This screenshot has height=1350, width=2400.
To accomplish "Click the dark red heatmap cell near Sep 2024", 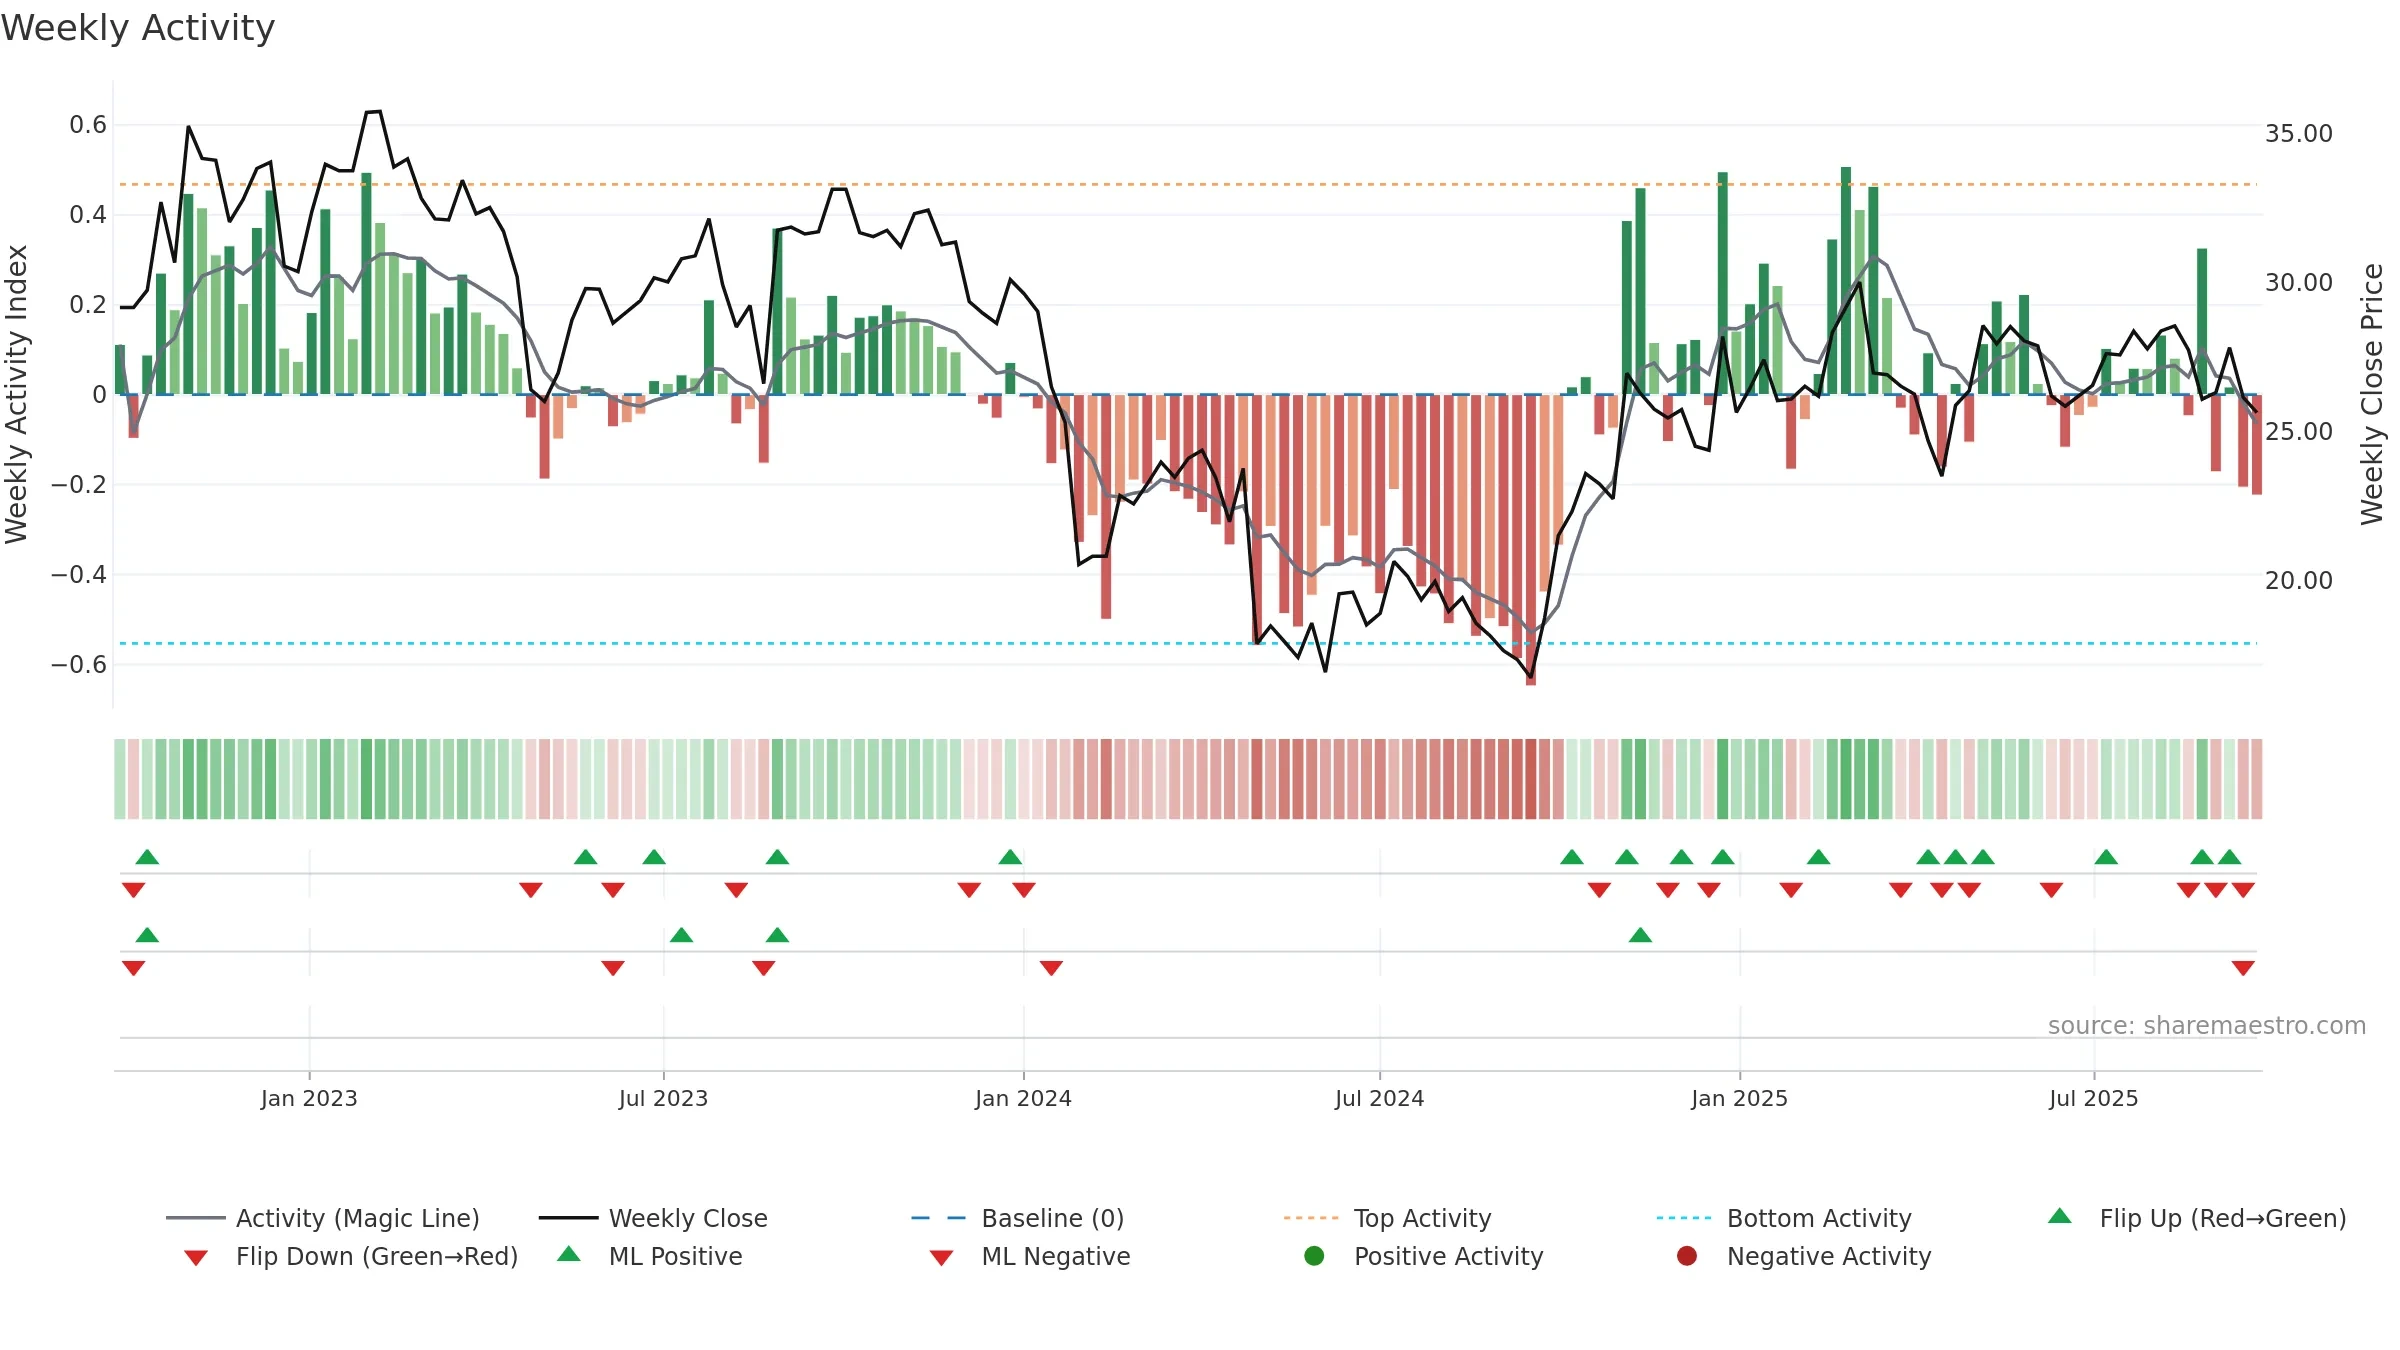I will (x=1531, y=779).
